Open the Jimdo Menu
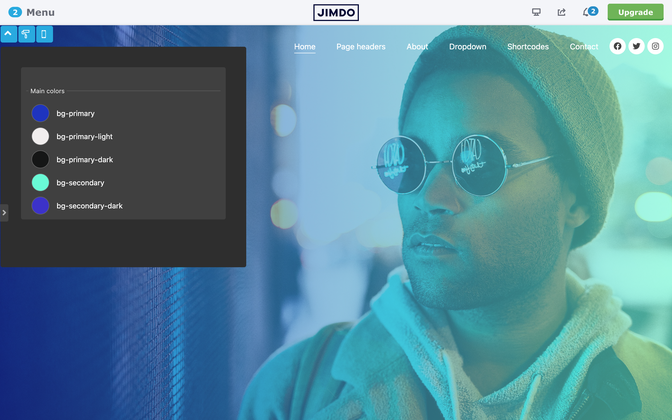672x420 pixels. point(32,12)
